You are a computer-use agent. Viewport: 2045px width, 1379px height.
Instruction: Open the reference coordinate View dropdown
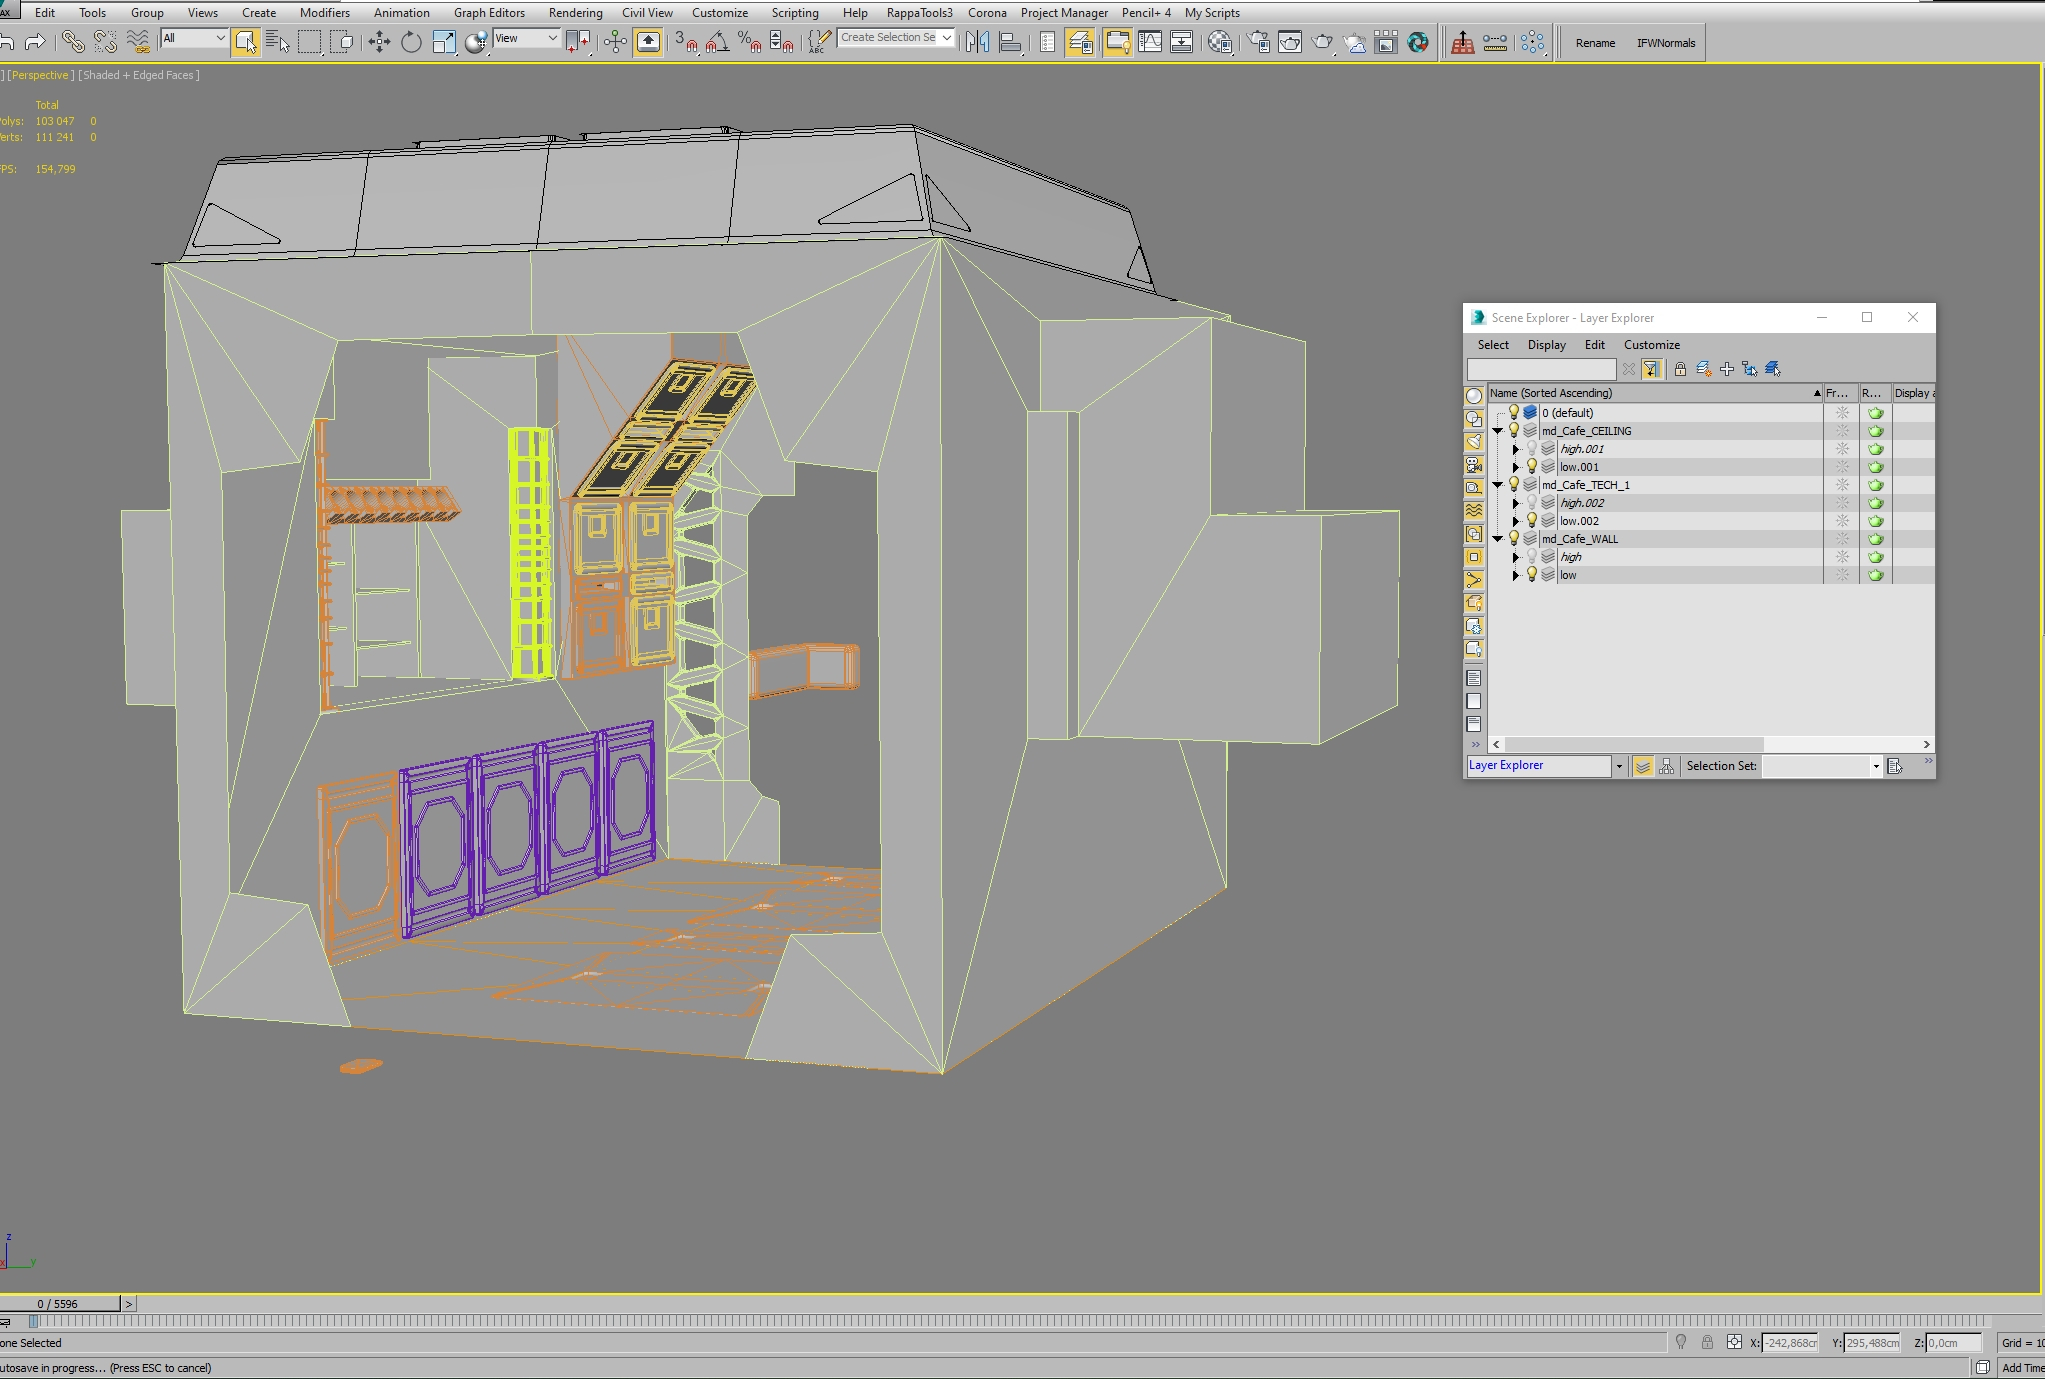click(x=527, y=38)
